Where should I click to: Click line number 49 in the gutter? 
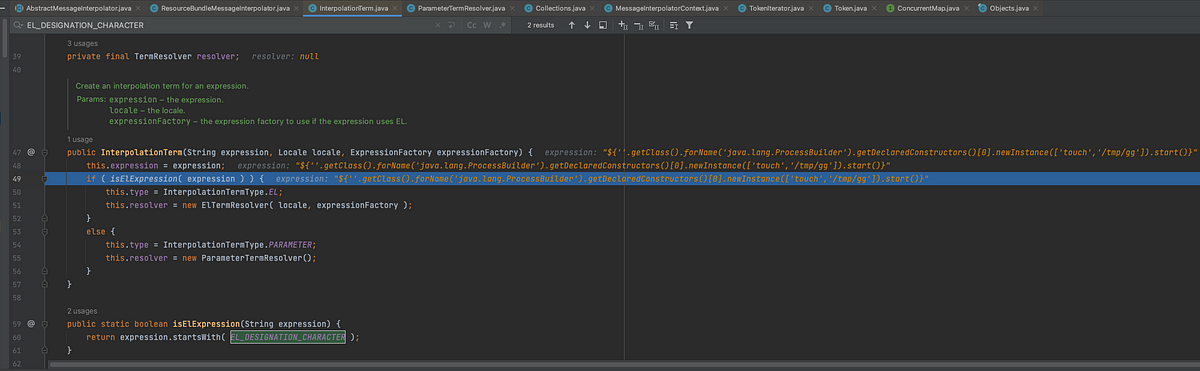(x=17, y=178)
